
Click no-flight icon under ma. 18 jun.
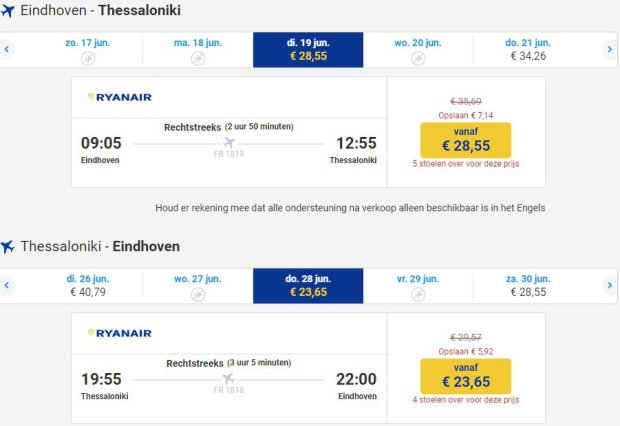pos(198,59)
